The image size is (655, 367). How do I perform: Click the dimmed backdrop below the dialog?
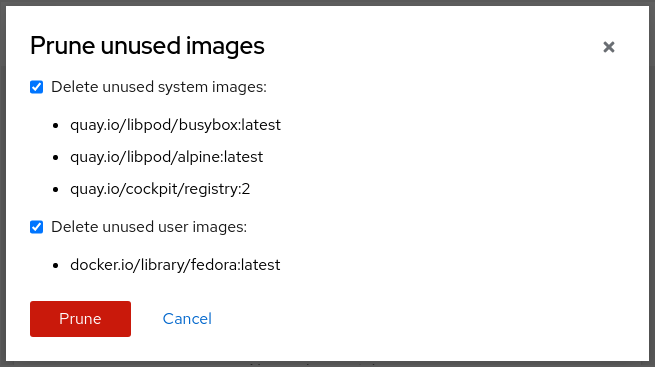328,364
